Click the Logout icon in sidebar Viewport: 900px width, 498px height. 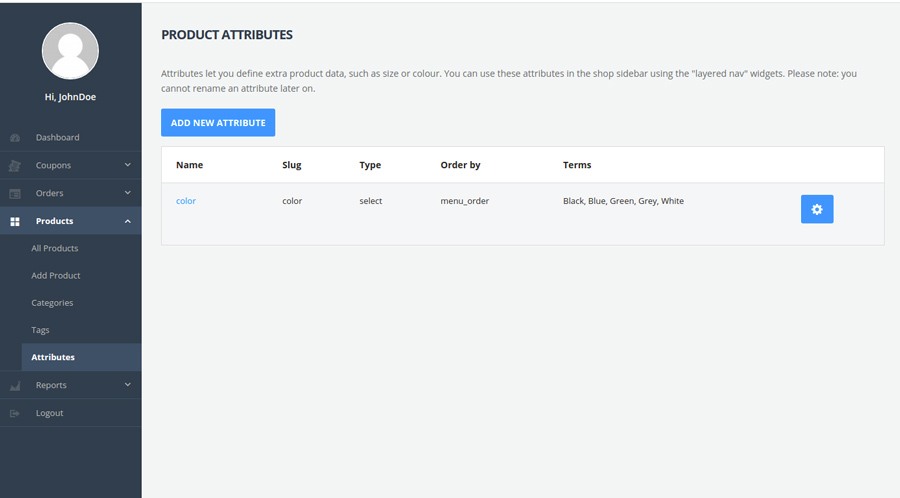click(x=15, y=413)
